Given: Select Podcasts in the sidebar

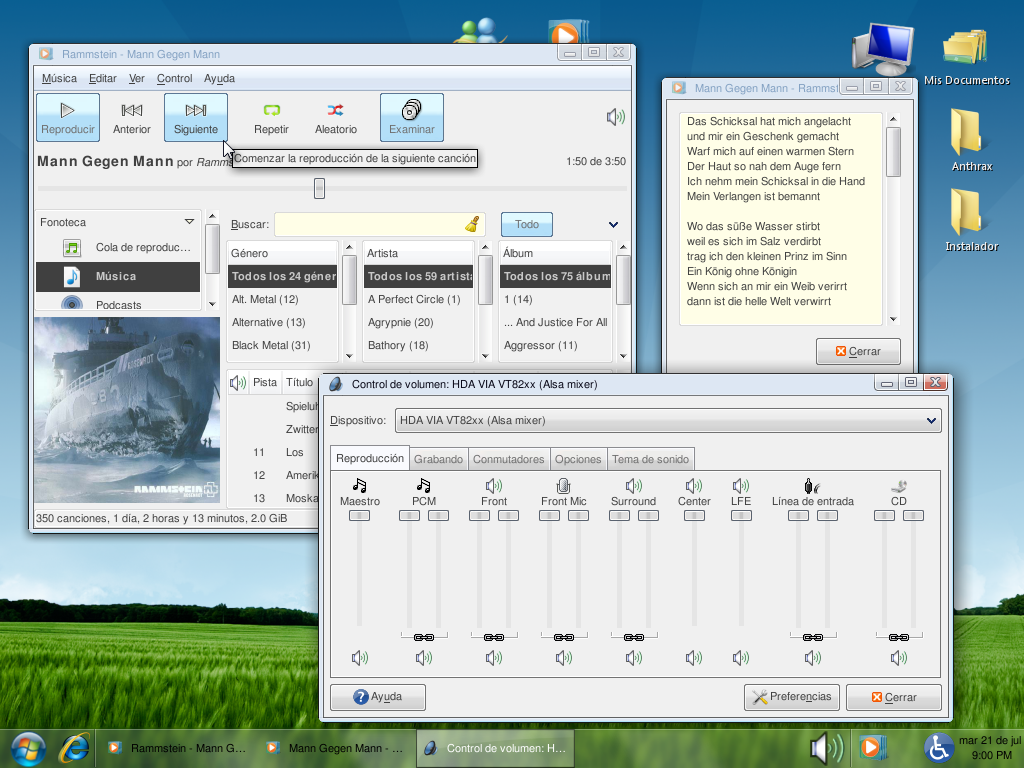Looking at the screenshot, I should pos(118,304).
